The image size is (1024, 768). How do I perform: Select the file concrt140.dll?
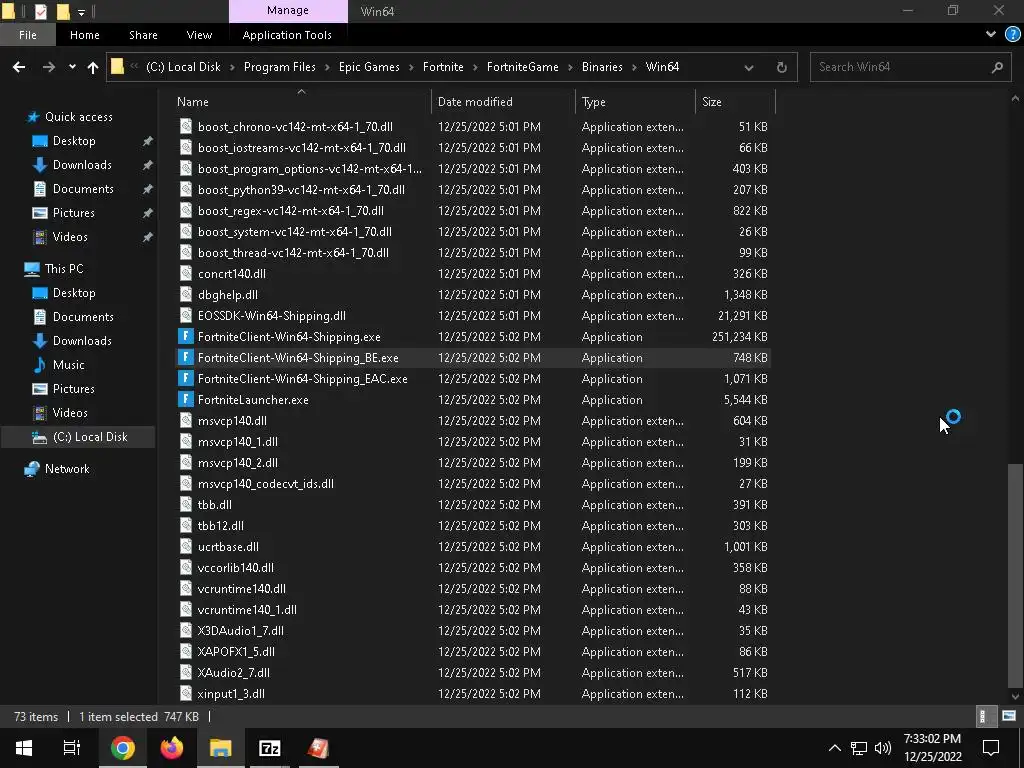point(232,274)
